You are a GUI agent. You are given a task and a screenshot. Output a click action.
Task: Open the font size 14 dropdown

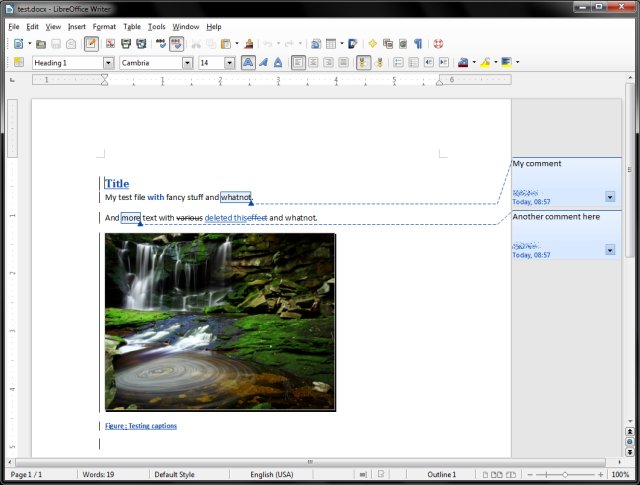(x=229, y=63)
